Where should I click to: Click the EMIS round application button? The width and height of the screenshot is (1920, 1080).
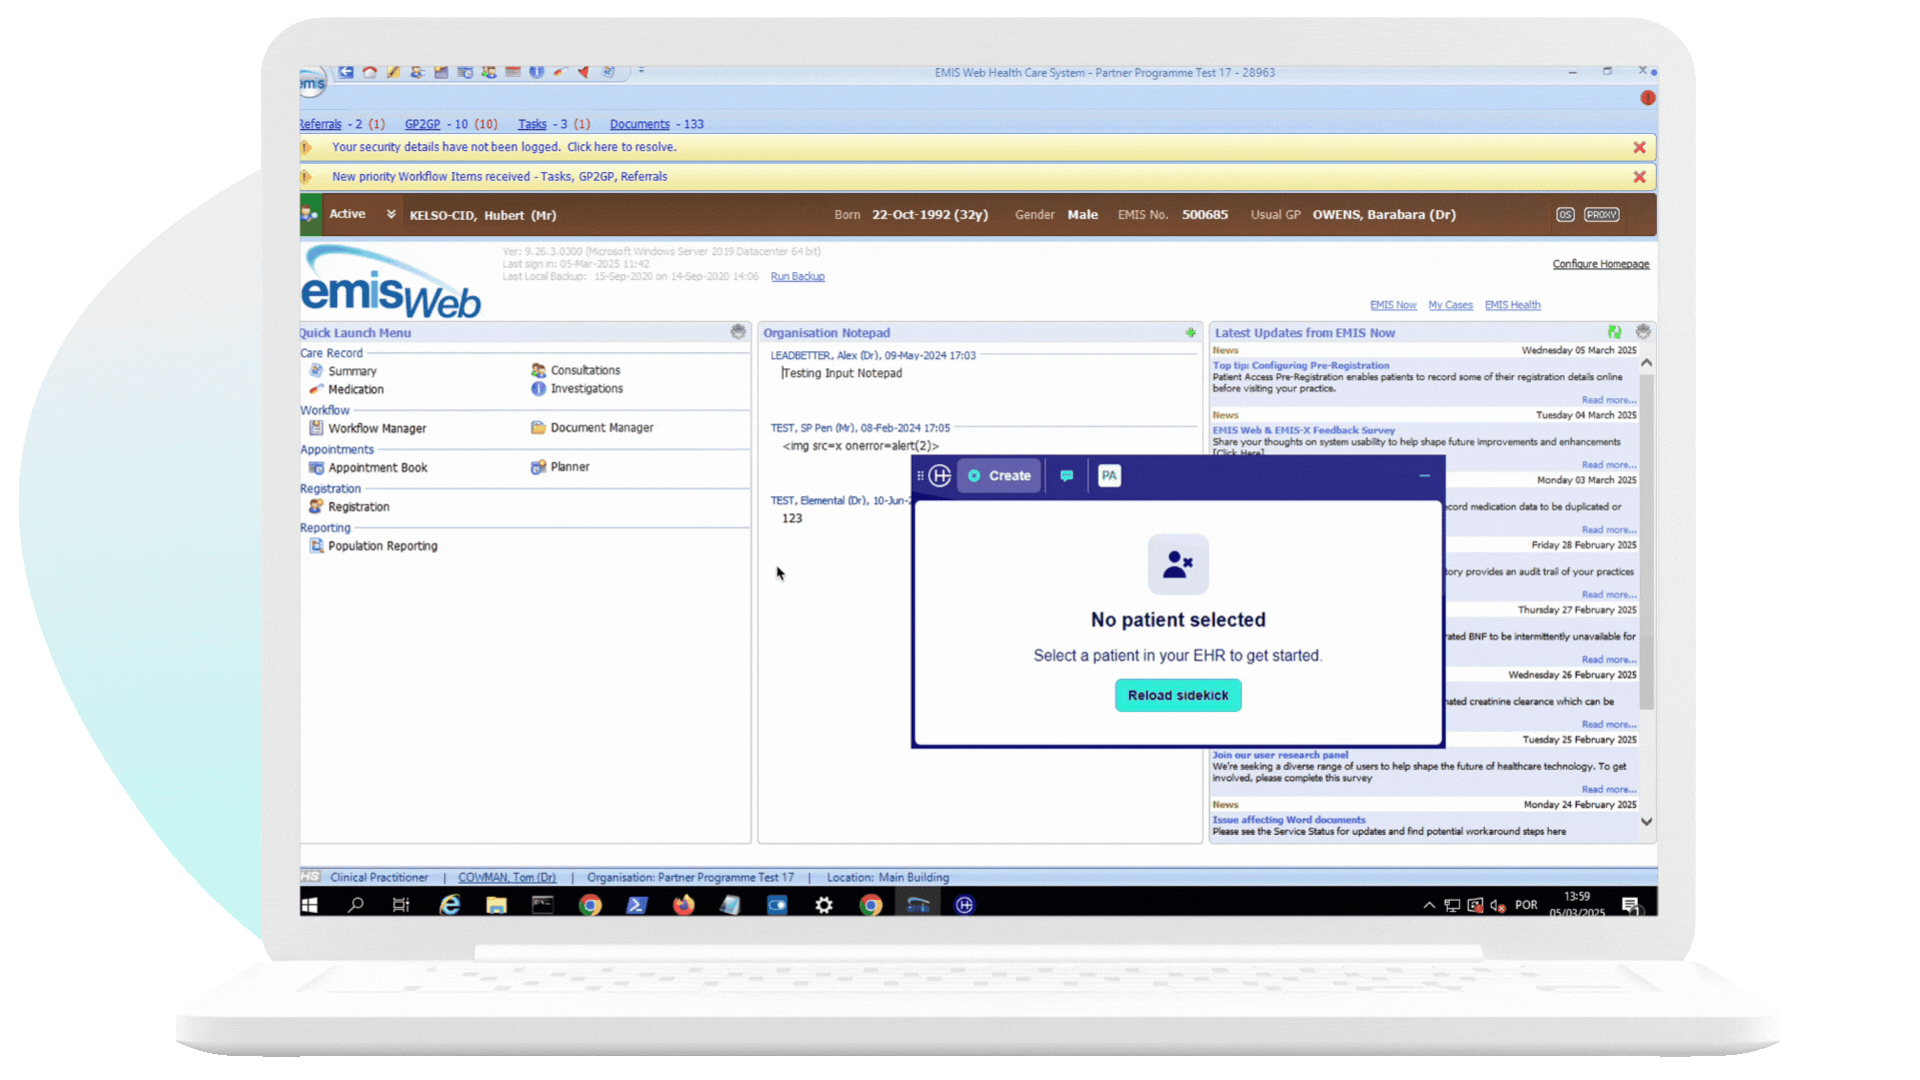pos(311,83)
